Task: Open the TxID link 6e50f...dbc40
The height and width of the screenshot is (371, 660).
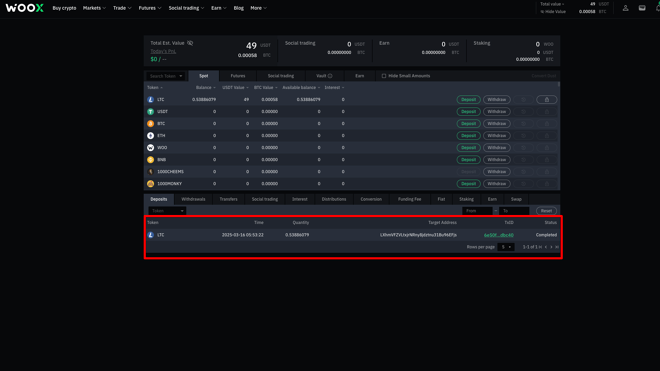Action: coord(498,235)
